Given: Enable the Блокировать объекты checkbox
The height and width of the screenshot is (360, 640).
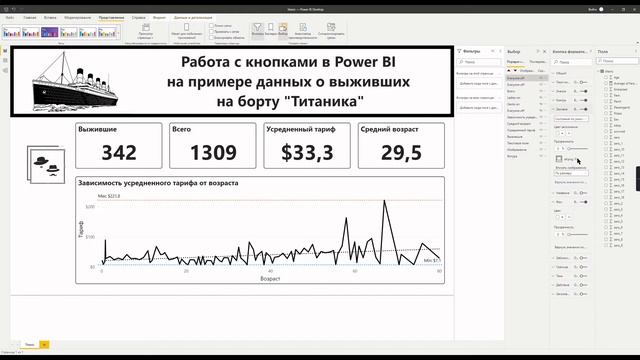Looking at the screenshot, I should [211, 38].
